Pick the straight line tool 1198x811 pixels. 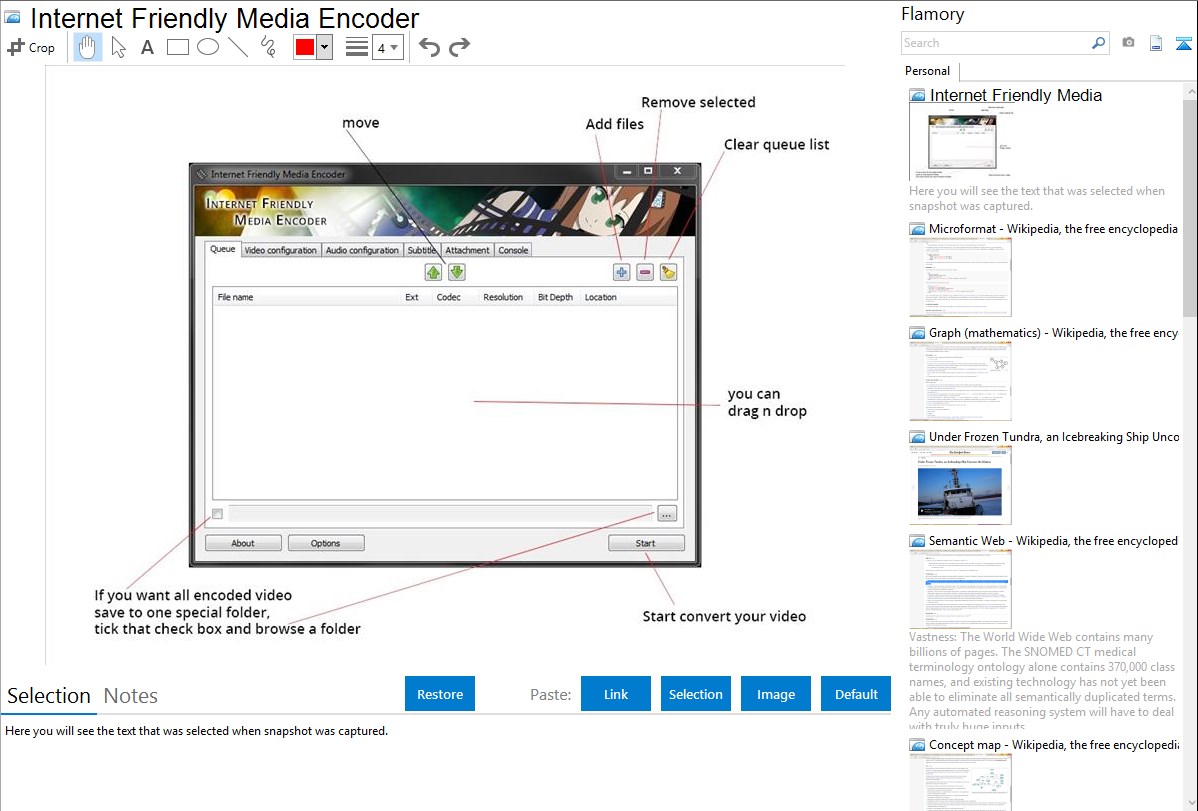[238, 47]
